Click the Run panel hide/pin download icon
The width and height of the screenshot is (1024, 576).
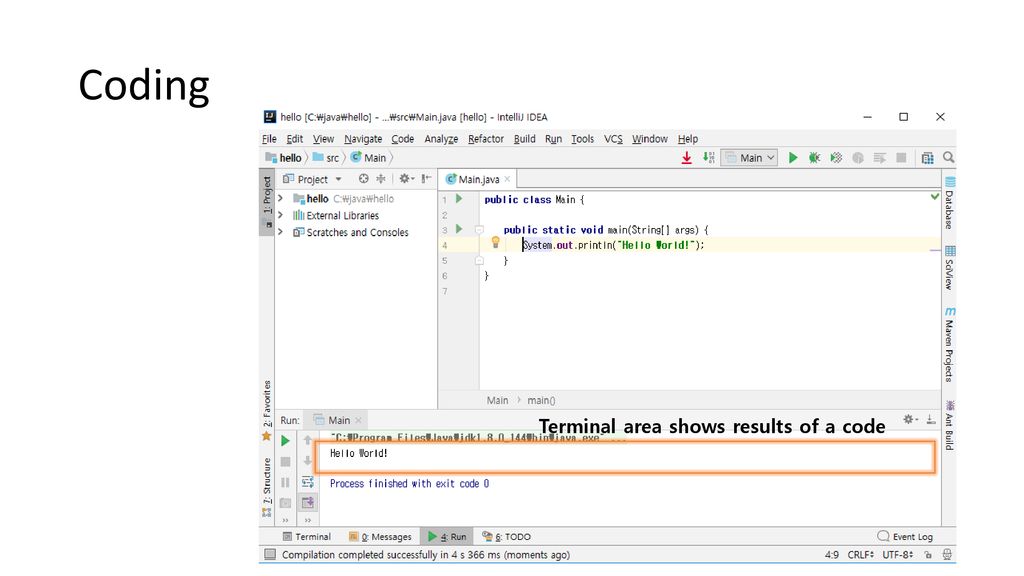click(x=931, y=419)
